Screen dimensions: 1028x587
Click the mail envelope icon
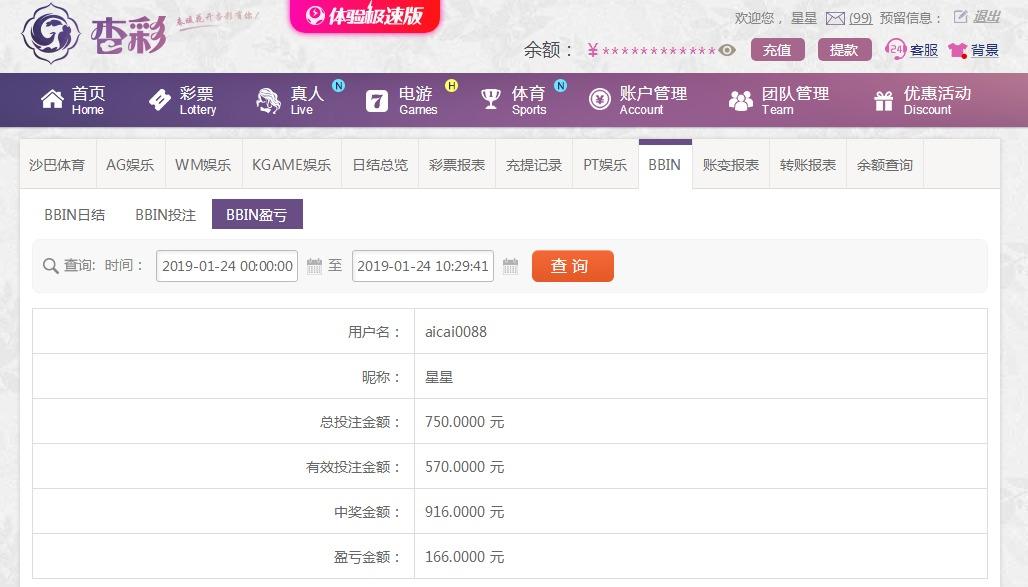(x=835, y=18)
